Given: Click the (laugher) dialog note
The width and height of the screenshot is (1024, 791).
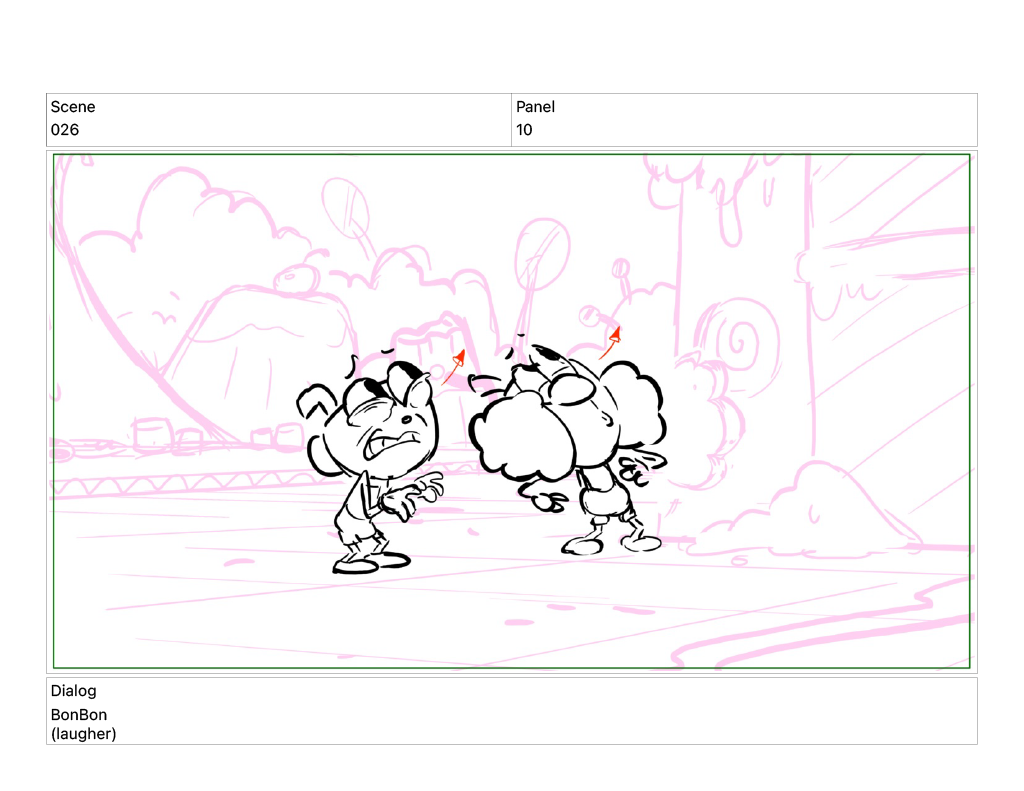Looking at the screenshot, I should [x=84, y=734].
